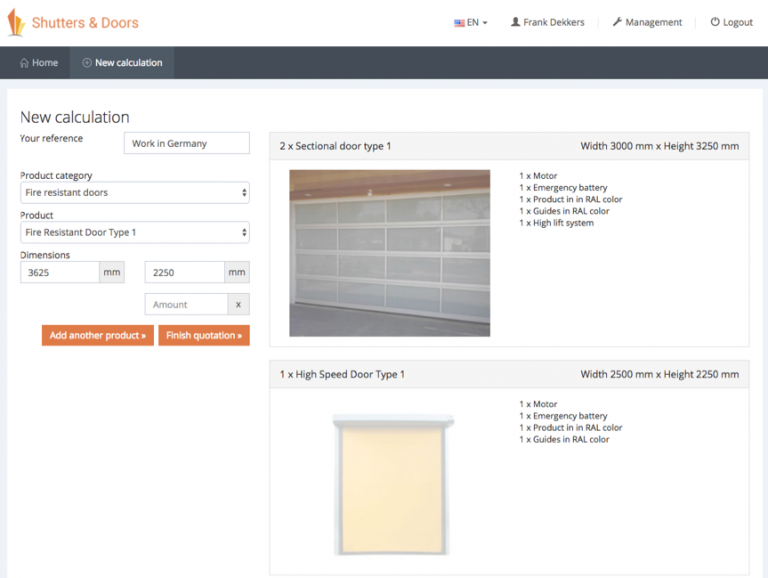The image size is (768, 578).
Task: Click the High Speed Door image
Action: pos(392,484)
